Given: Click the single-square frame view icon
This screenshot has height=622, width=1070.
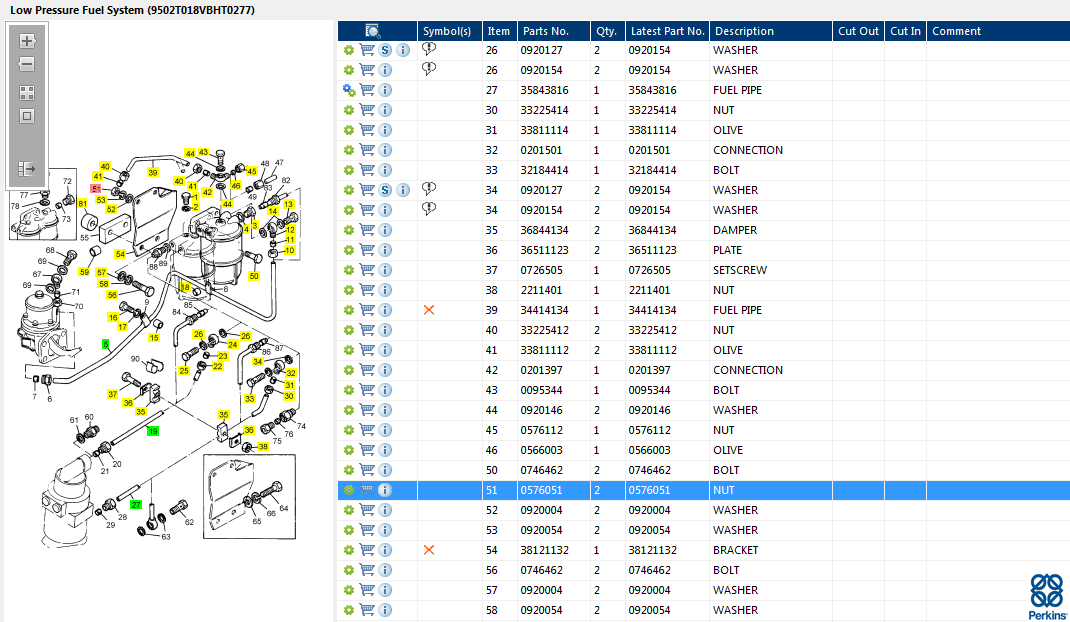Looking at the screenshot, I should click(27, 116).
